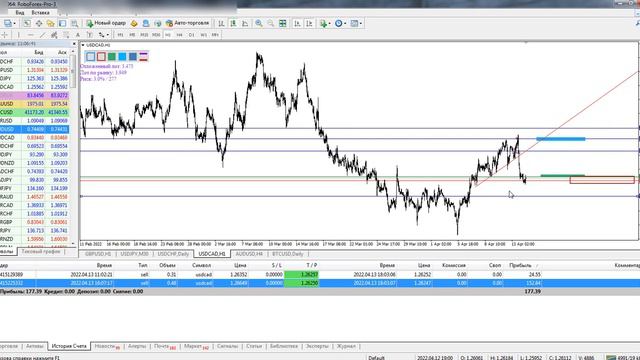
Task: Switch to the GBPUSD,H1 chart tab
Action: 98,254
